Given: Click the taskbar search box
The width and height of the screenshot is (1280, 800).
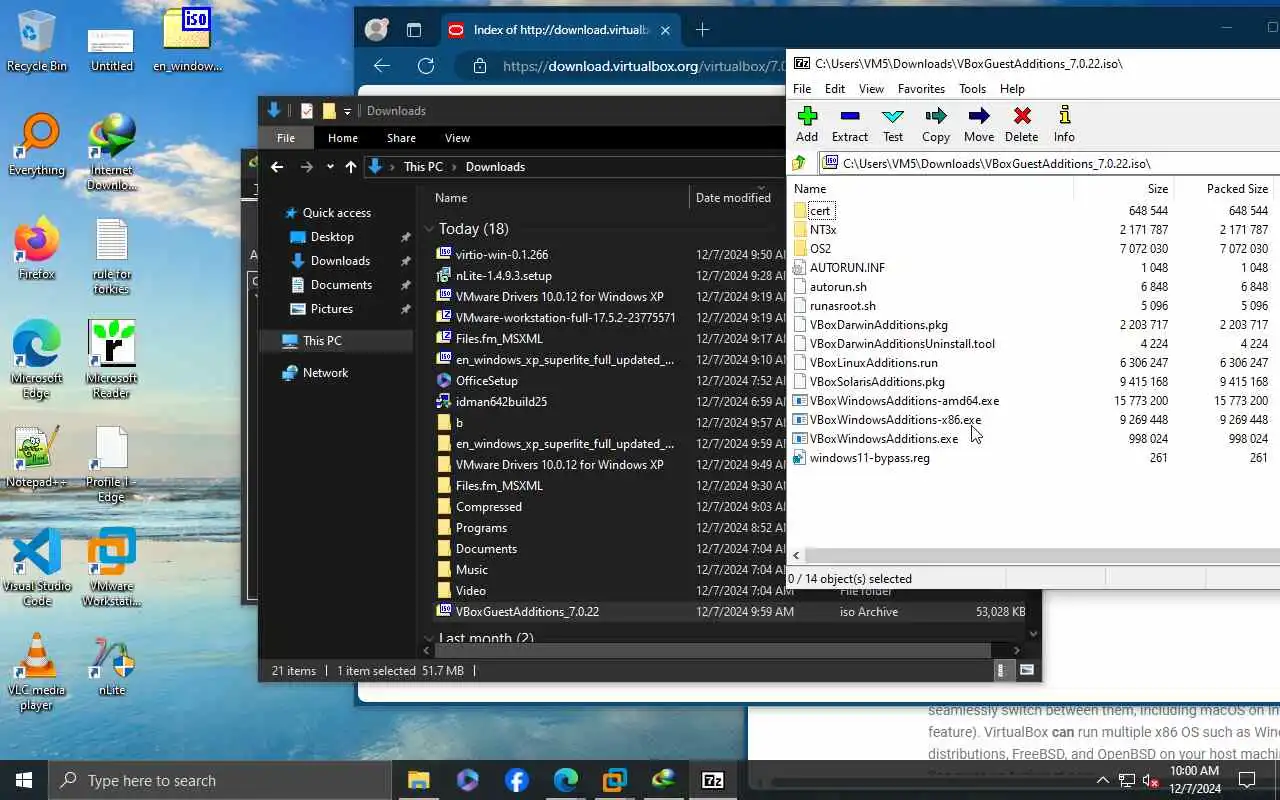Looking at the screenshot, I should [219, 780].
